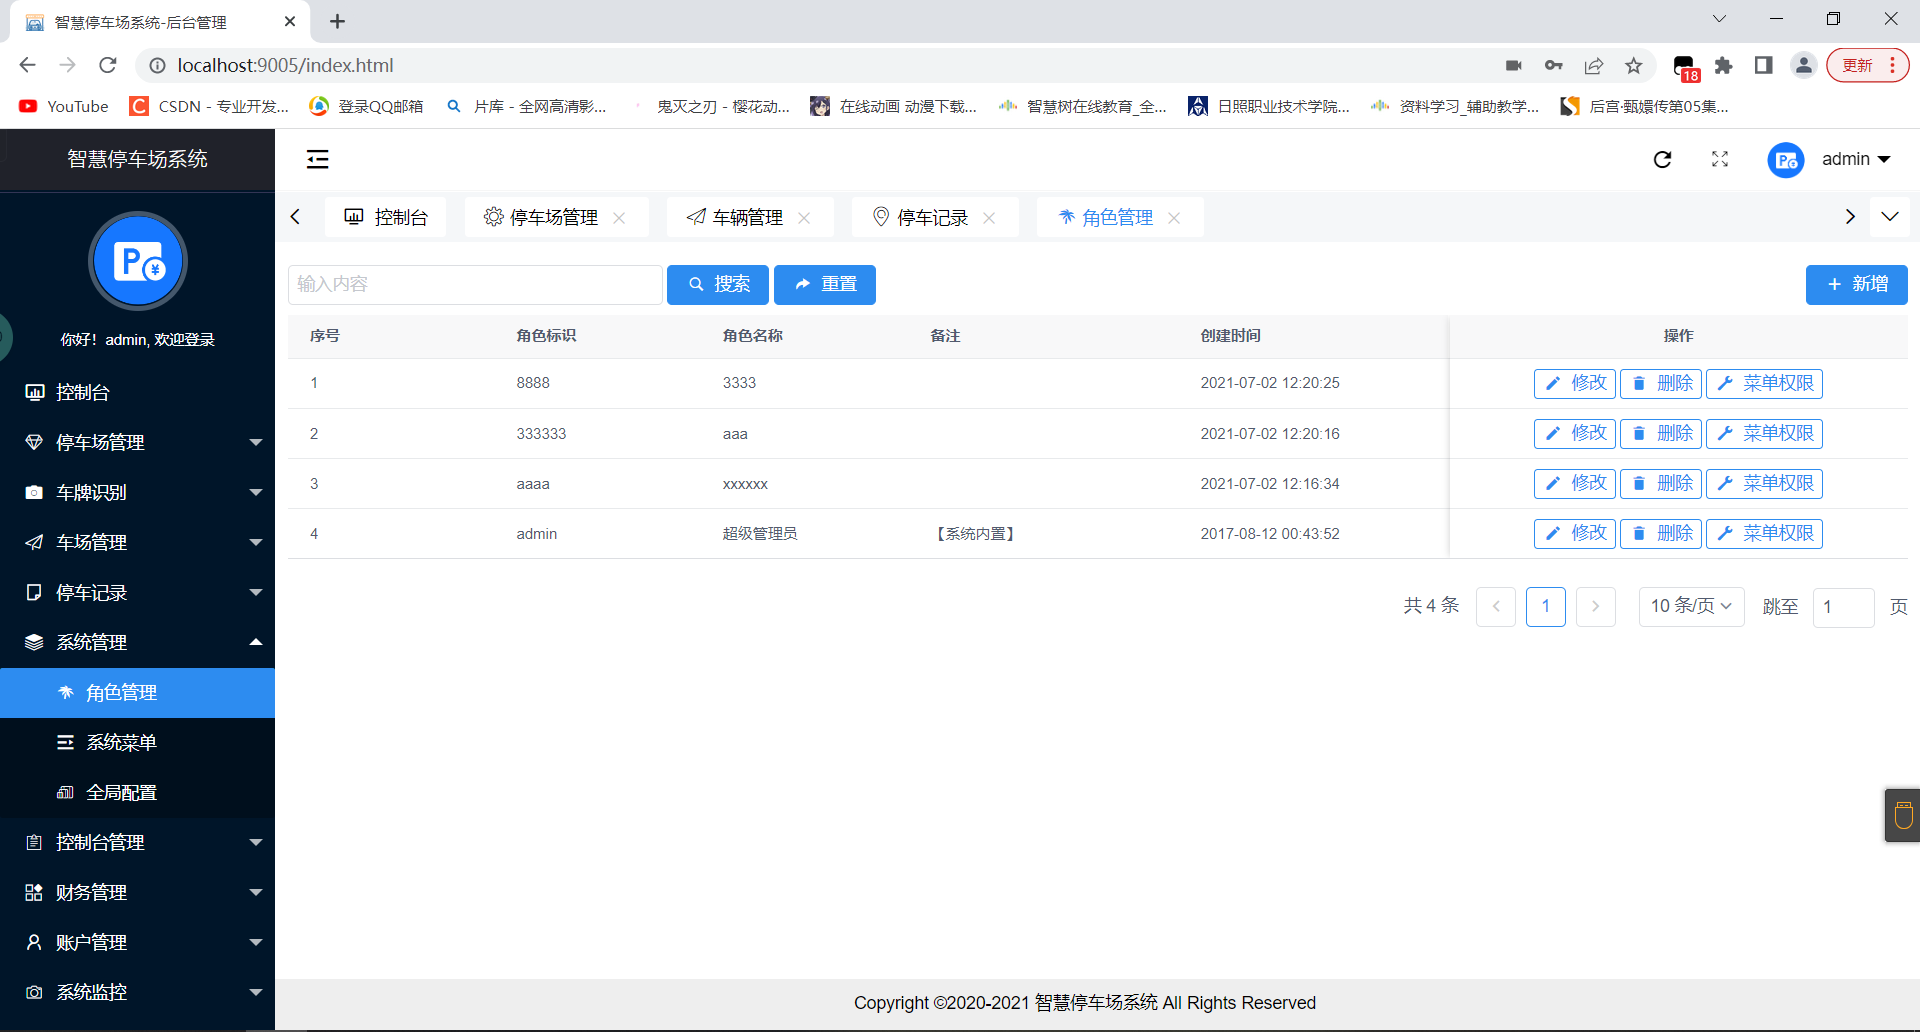Expand 车牌识别 in the sidebar
This screenshot has height=1032, width=1920.
click(x=137, y=493)
